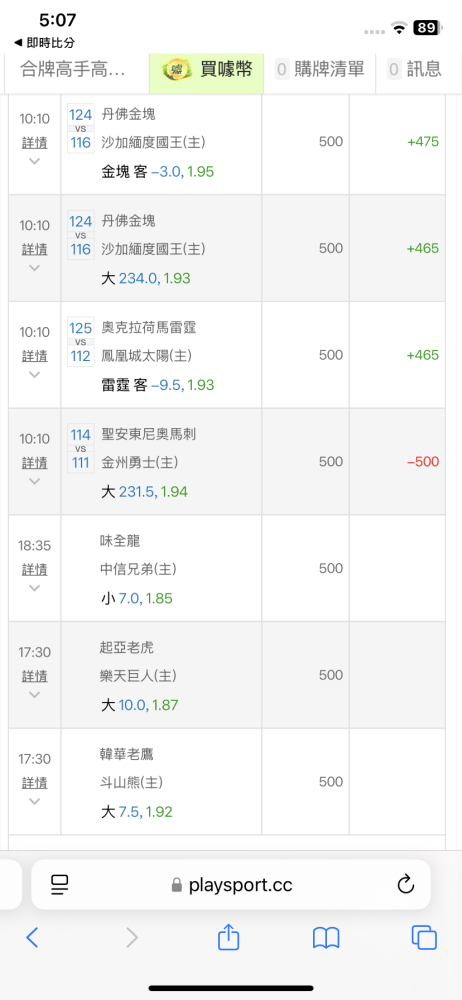Viewport: 462px width, 1000px height.
Task: Tap the 買噱幣 coin icon
Action: [x=175, y=70]
